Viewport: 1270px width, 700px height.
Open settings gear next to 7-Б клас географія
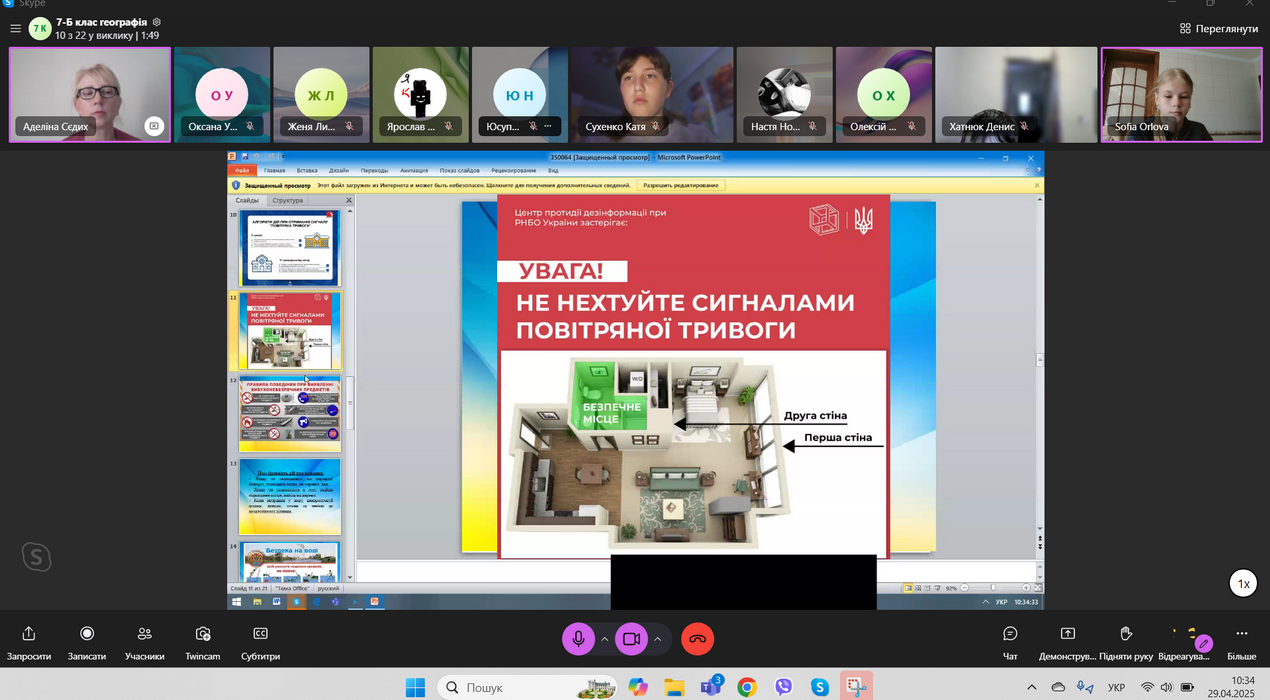tap(157, 22)
